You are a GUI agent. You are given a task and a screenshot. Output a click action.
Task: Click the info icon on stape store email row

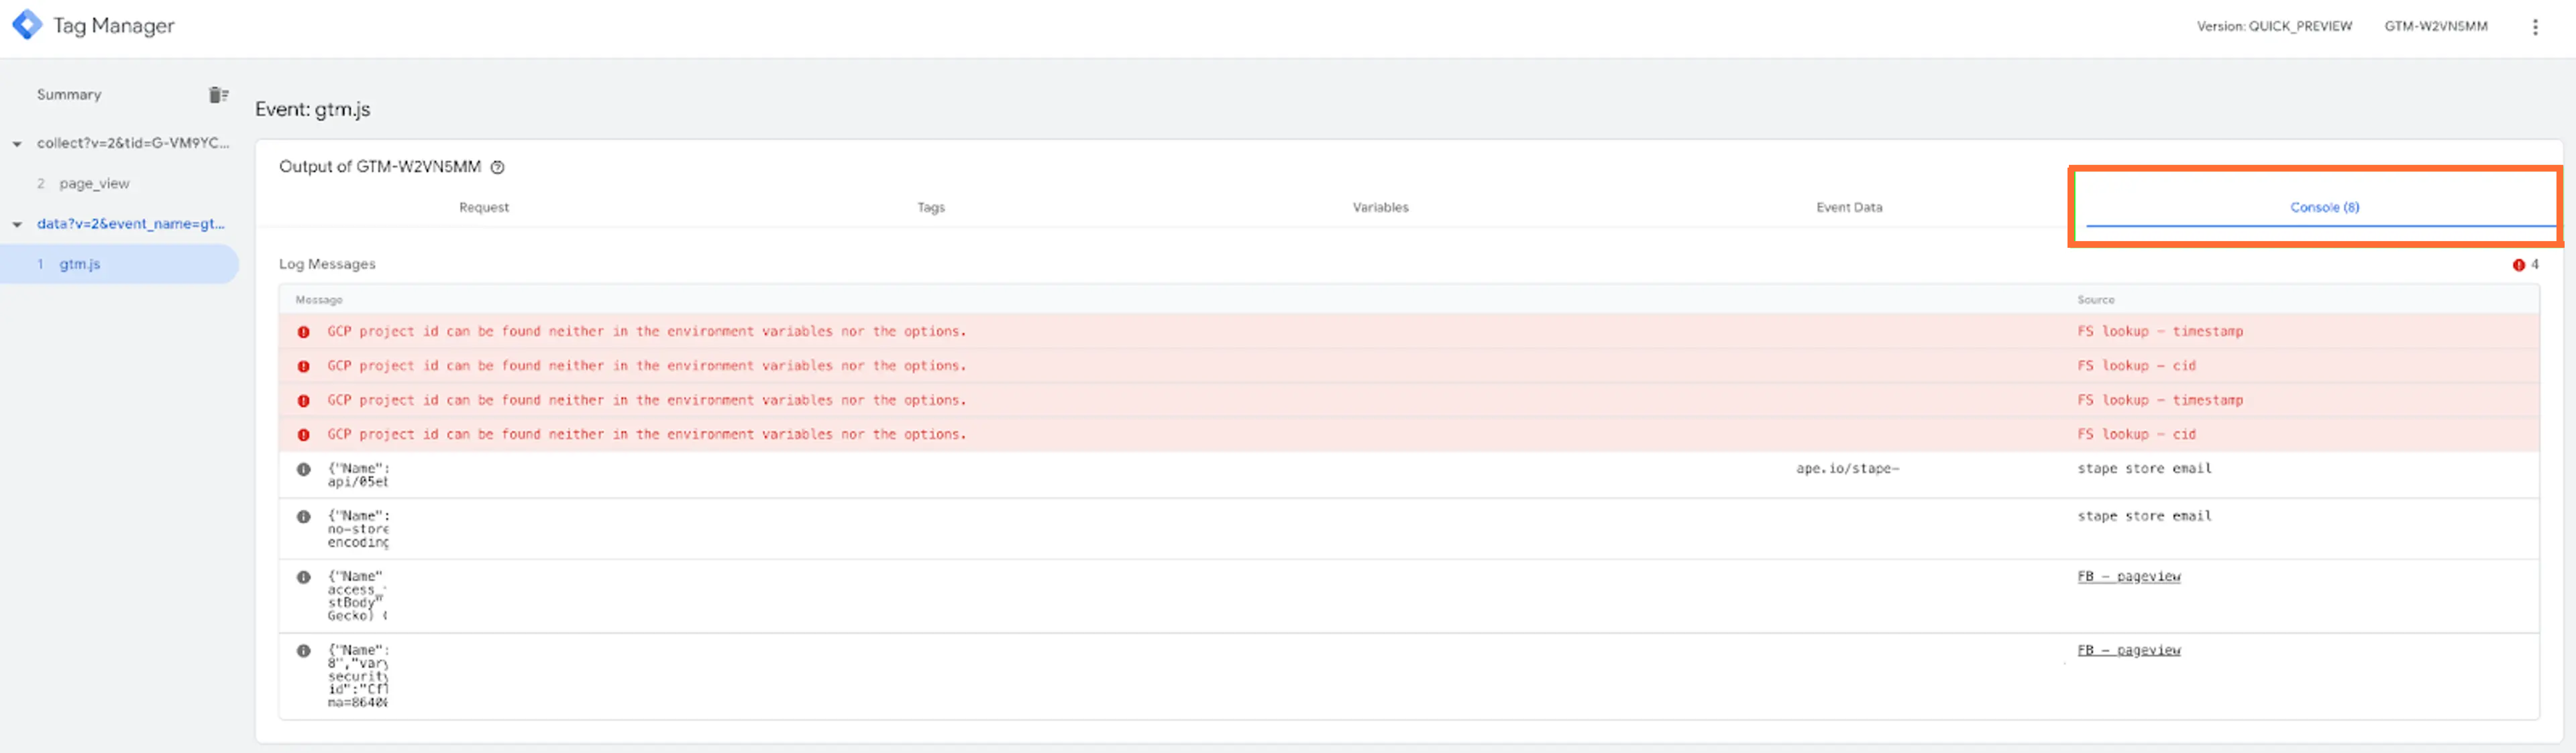tap(303, 516)
